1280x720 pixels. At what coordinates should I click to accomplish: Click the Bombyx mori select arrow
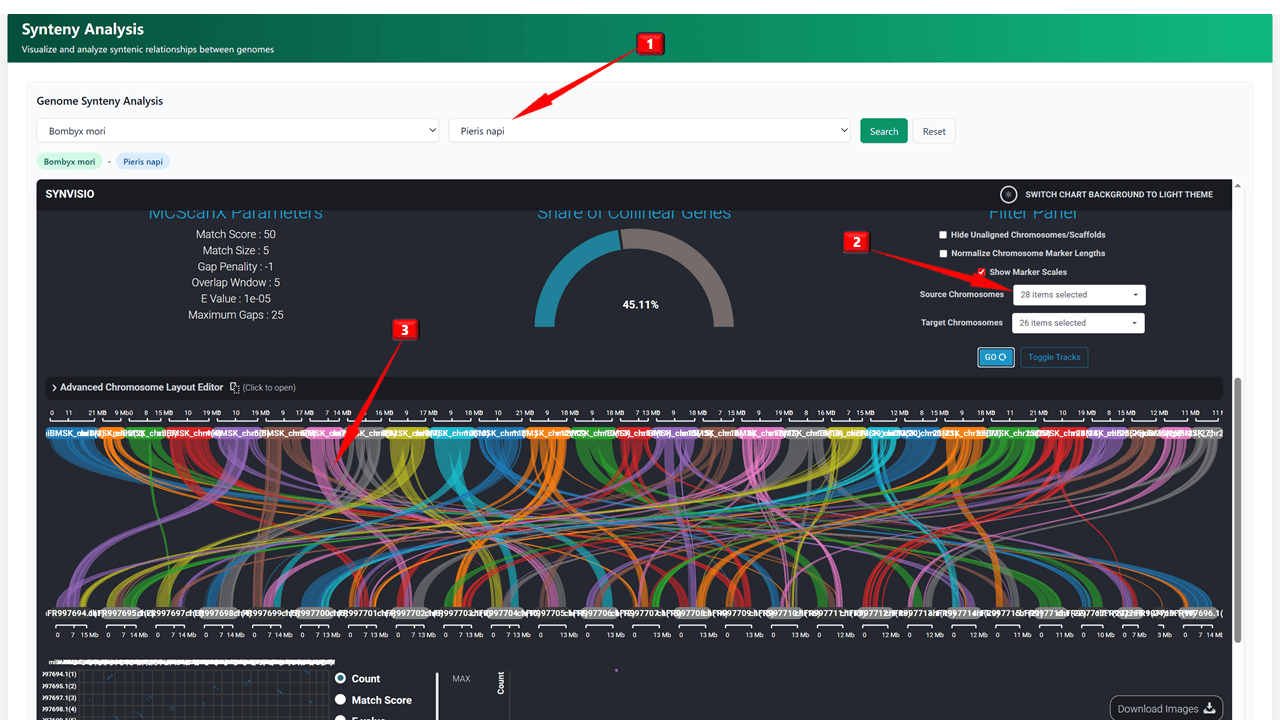pyautogui.click(x=432, y=131)
